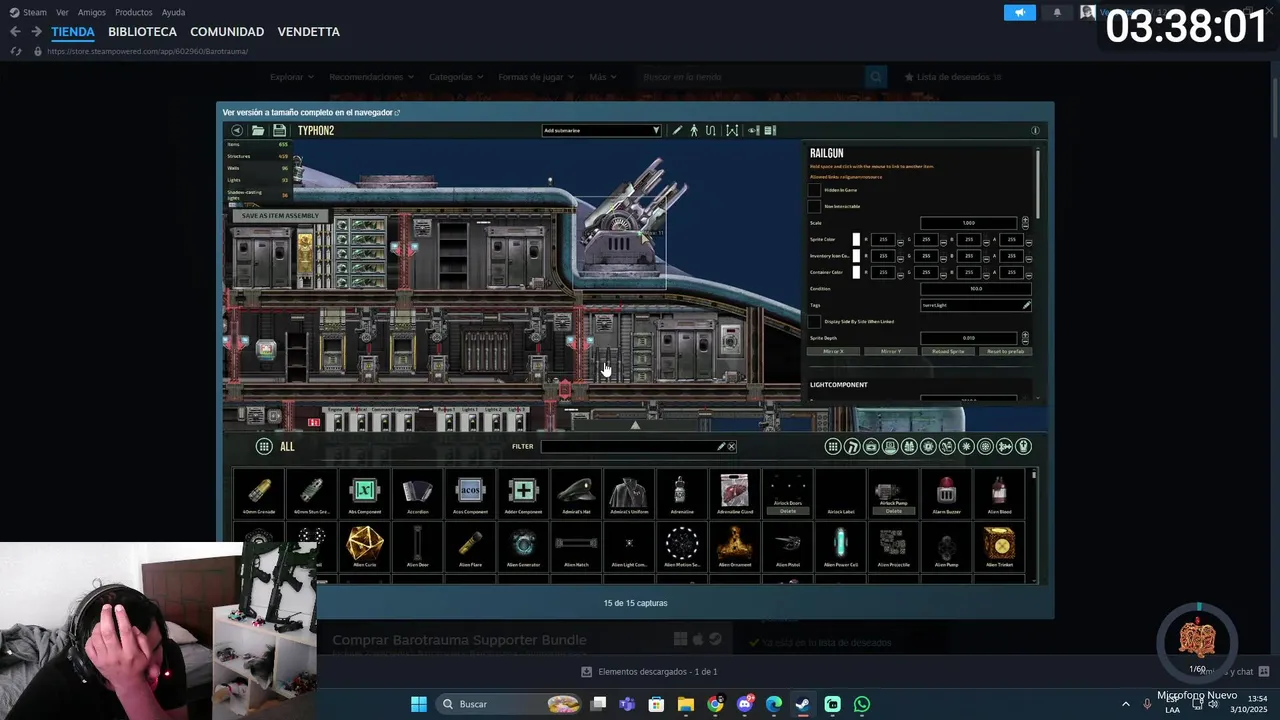The height and width of the screenshot is (720, 1280).
Task: Click SAVE AS ITEM ASSEMBLY button
Action: click(280, 216)
